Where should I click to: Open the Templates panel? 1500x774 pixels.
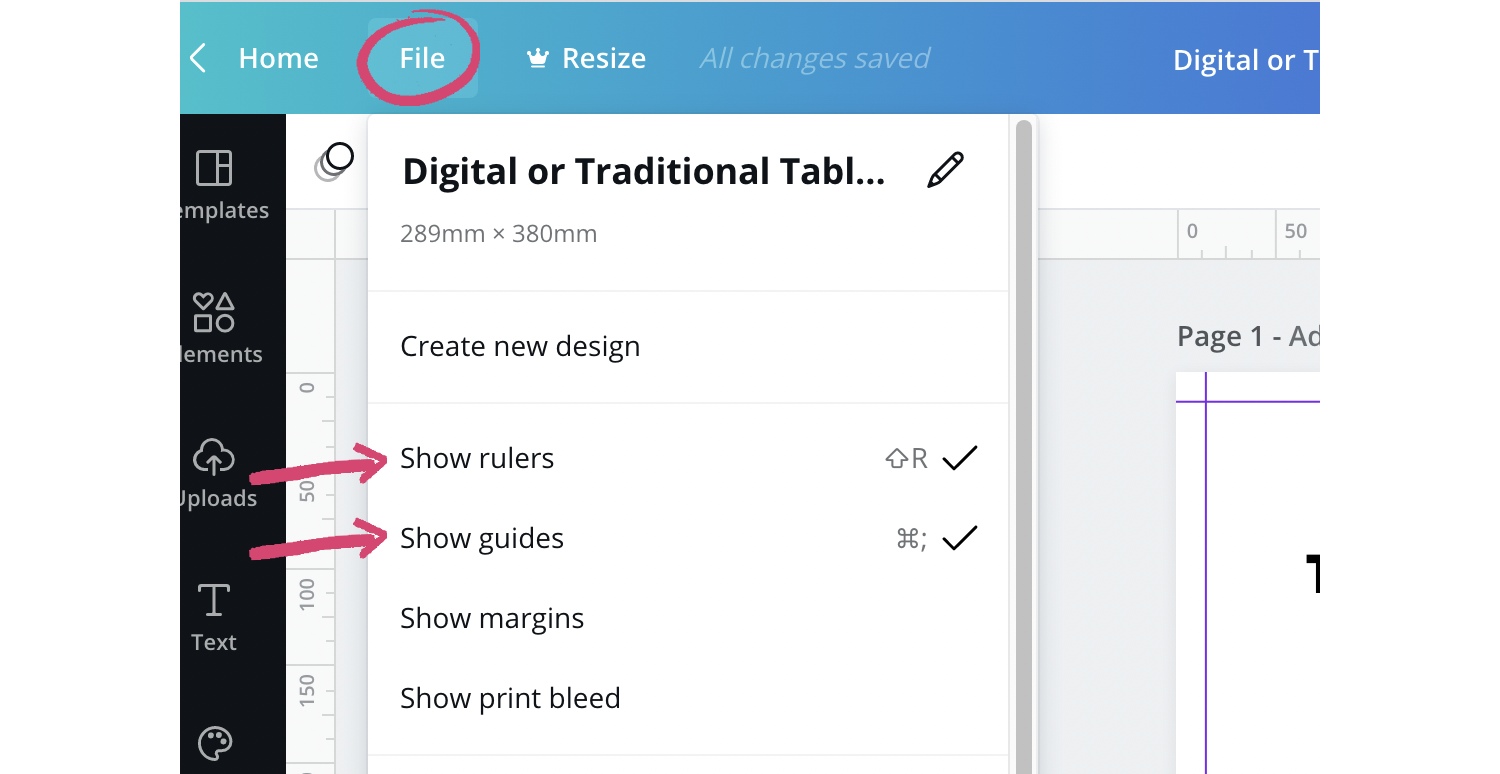(x=214, y=185)
